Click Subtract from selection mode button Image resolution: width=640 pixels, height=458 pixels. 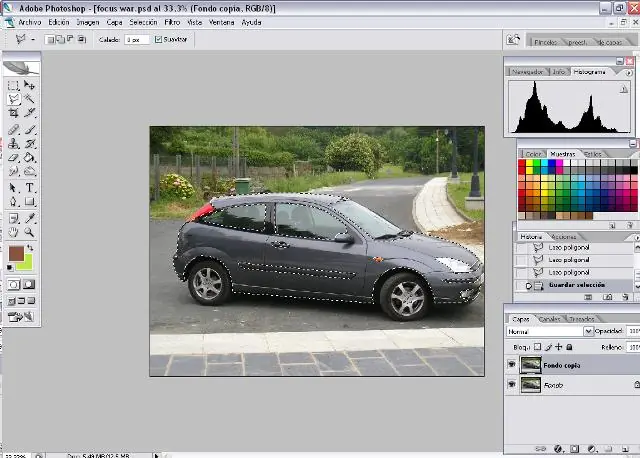[71, 40]
